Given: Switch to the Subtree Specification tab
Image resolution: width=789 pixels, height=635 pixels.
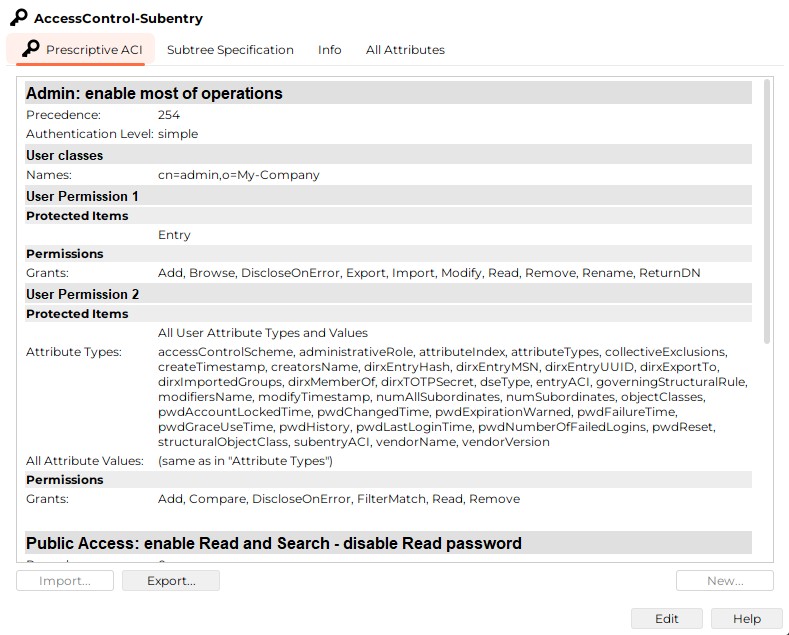Looking at the screenshot, I should pos(230,50).
